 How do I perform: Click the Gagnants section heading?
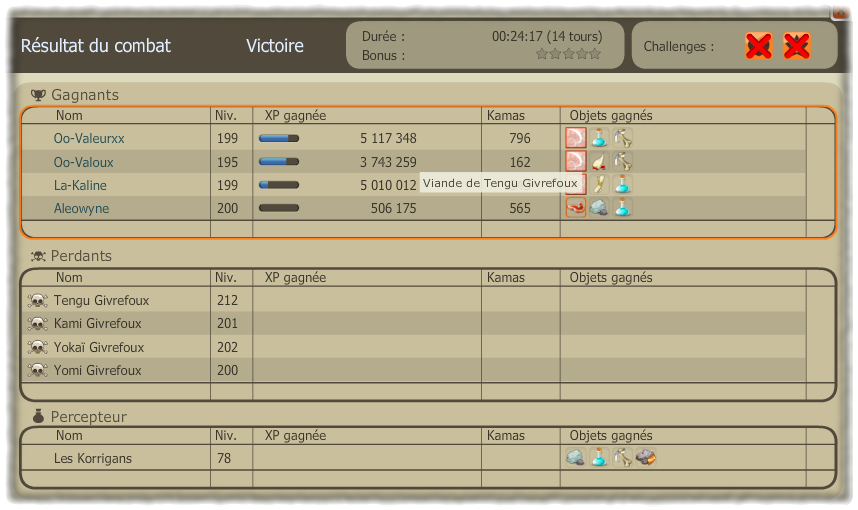[x=85, y=95]
